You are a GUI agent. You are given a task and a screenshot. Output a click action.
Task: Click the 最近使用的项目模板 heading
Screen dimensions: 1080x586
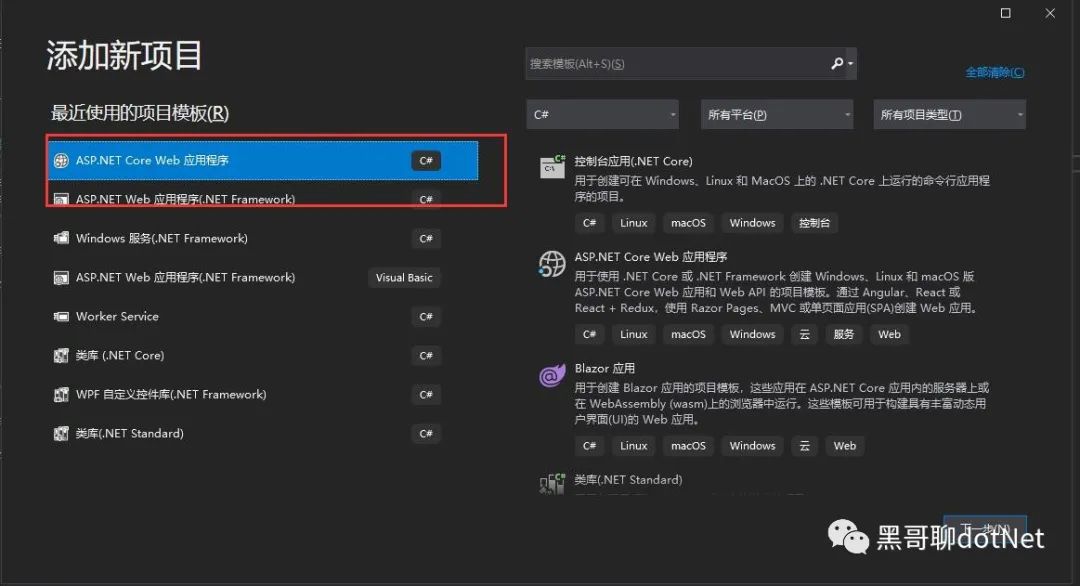click(140, 113)
